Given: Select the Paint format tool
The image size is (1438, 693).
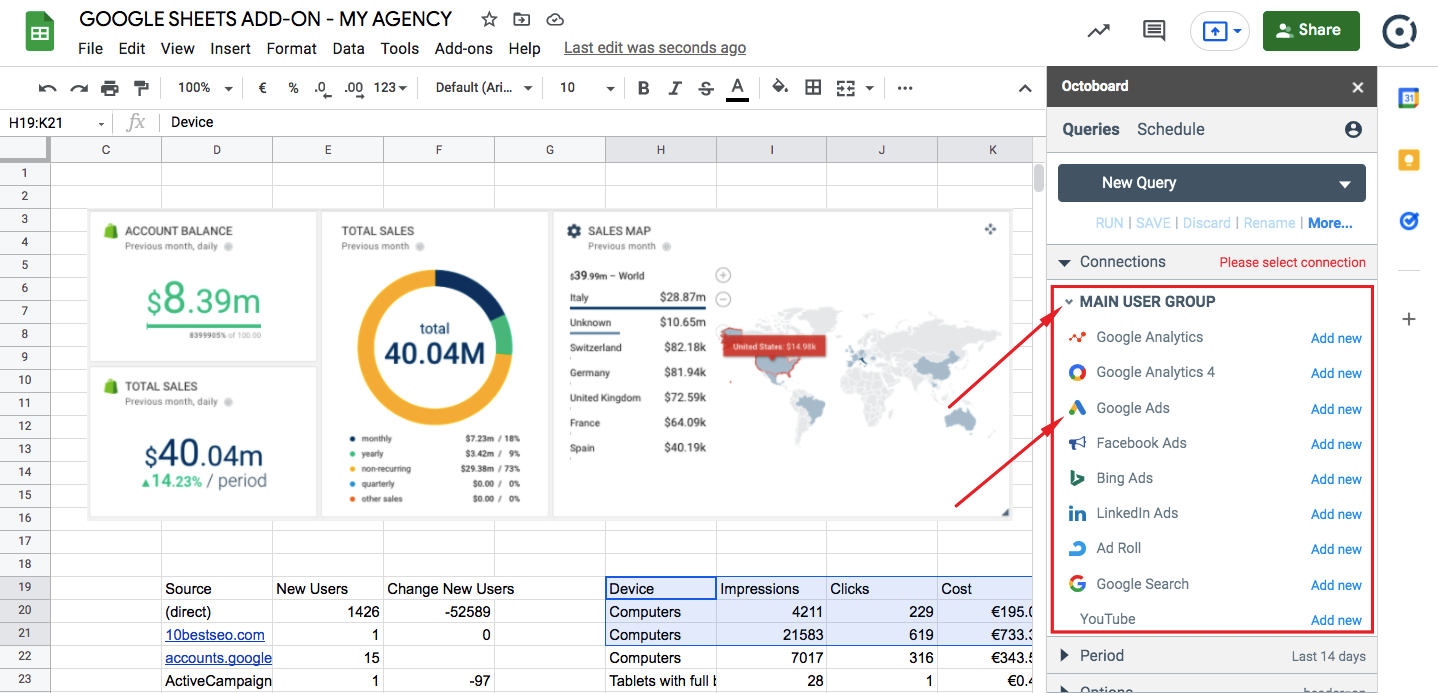Looking at the screenshot, I should pos(141,88).
